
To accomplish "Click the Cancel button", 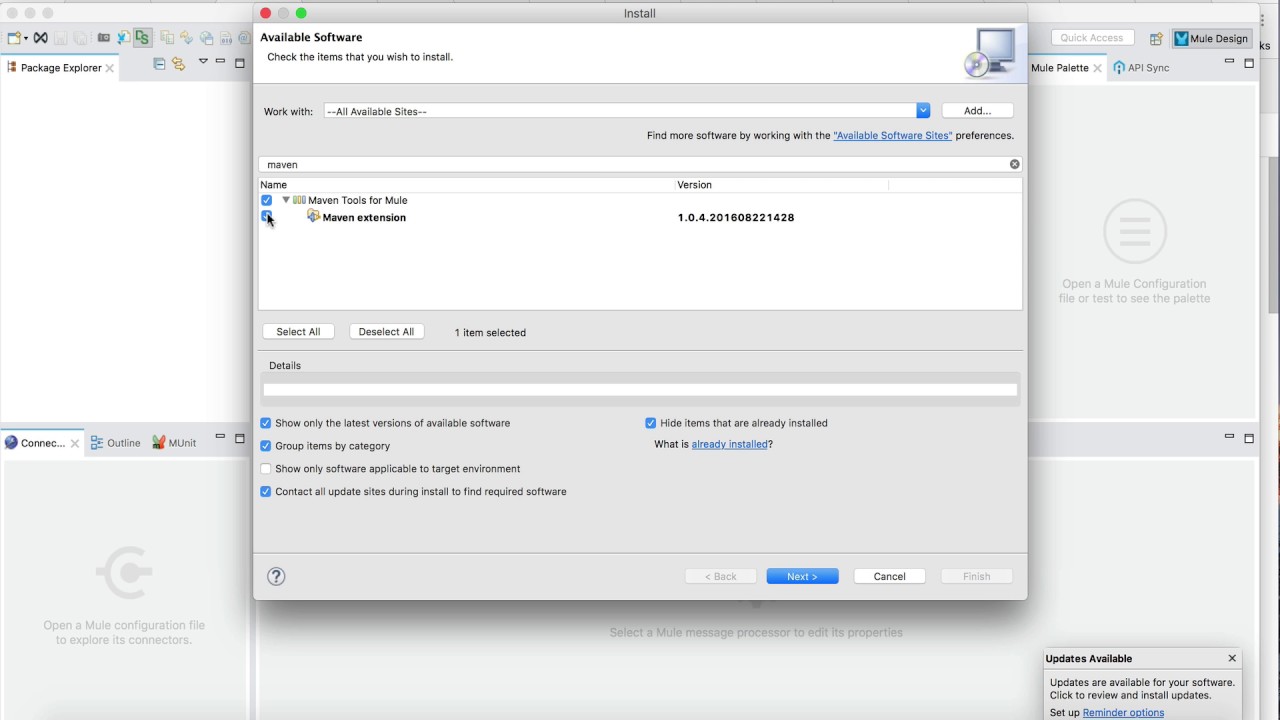I will pos(889,576).
